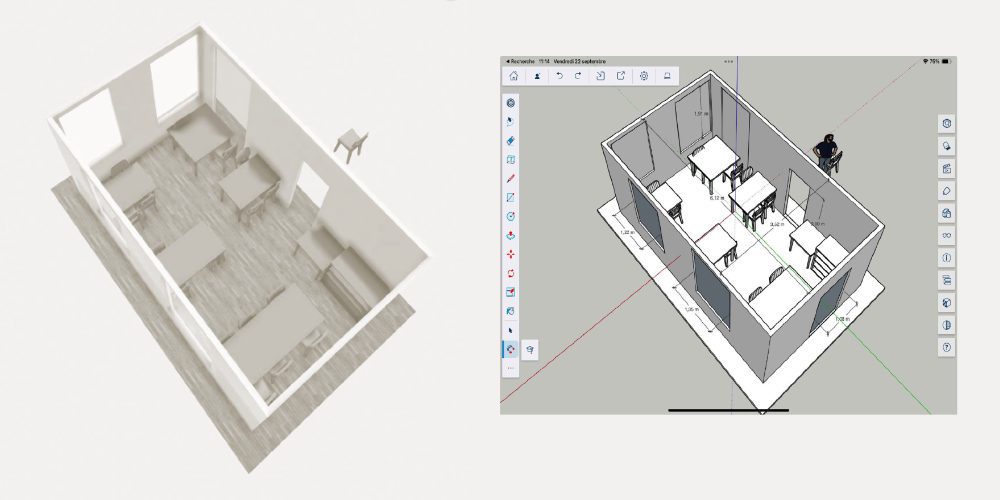Open the share/export menu
This screenshot has width=1000, height=500.
(621, 76)
